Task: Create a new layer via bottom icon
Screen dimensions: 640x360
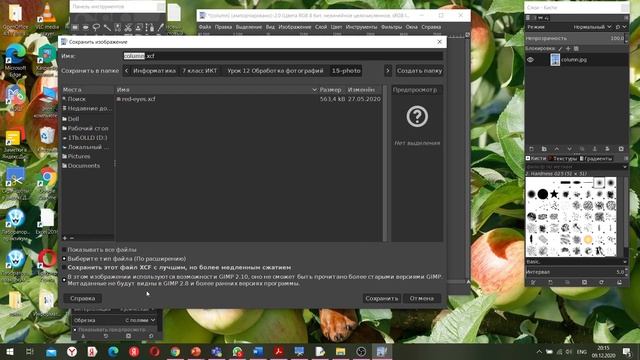Action: coord(531,149)
